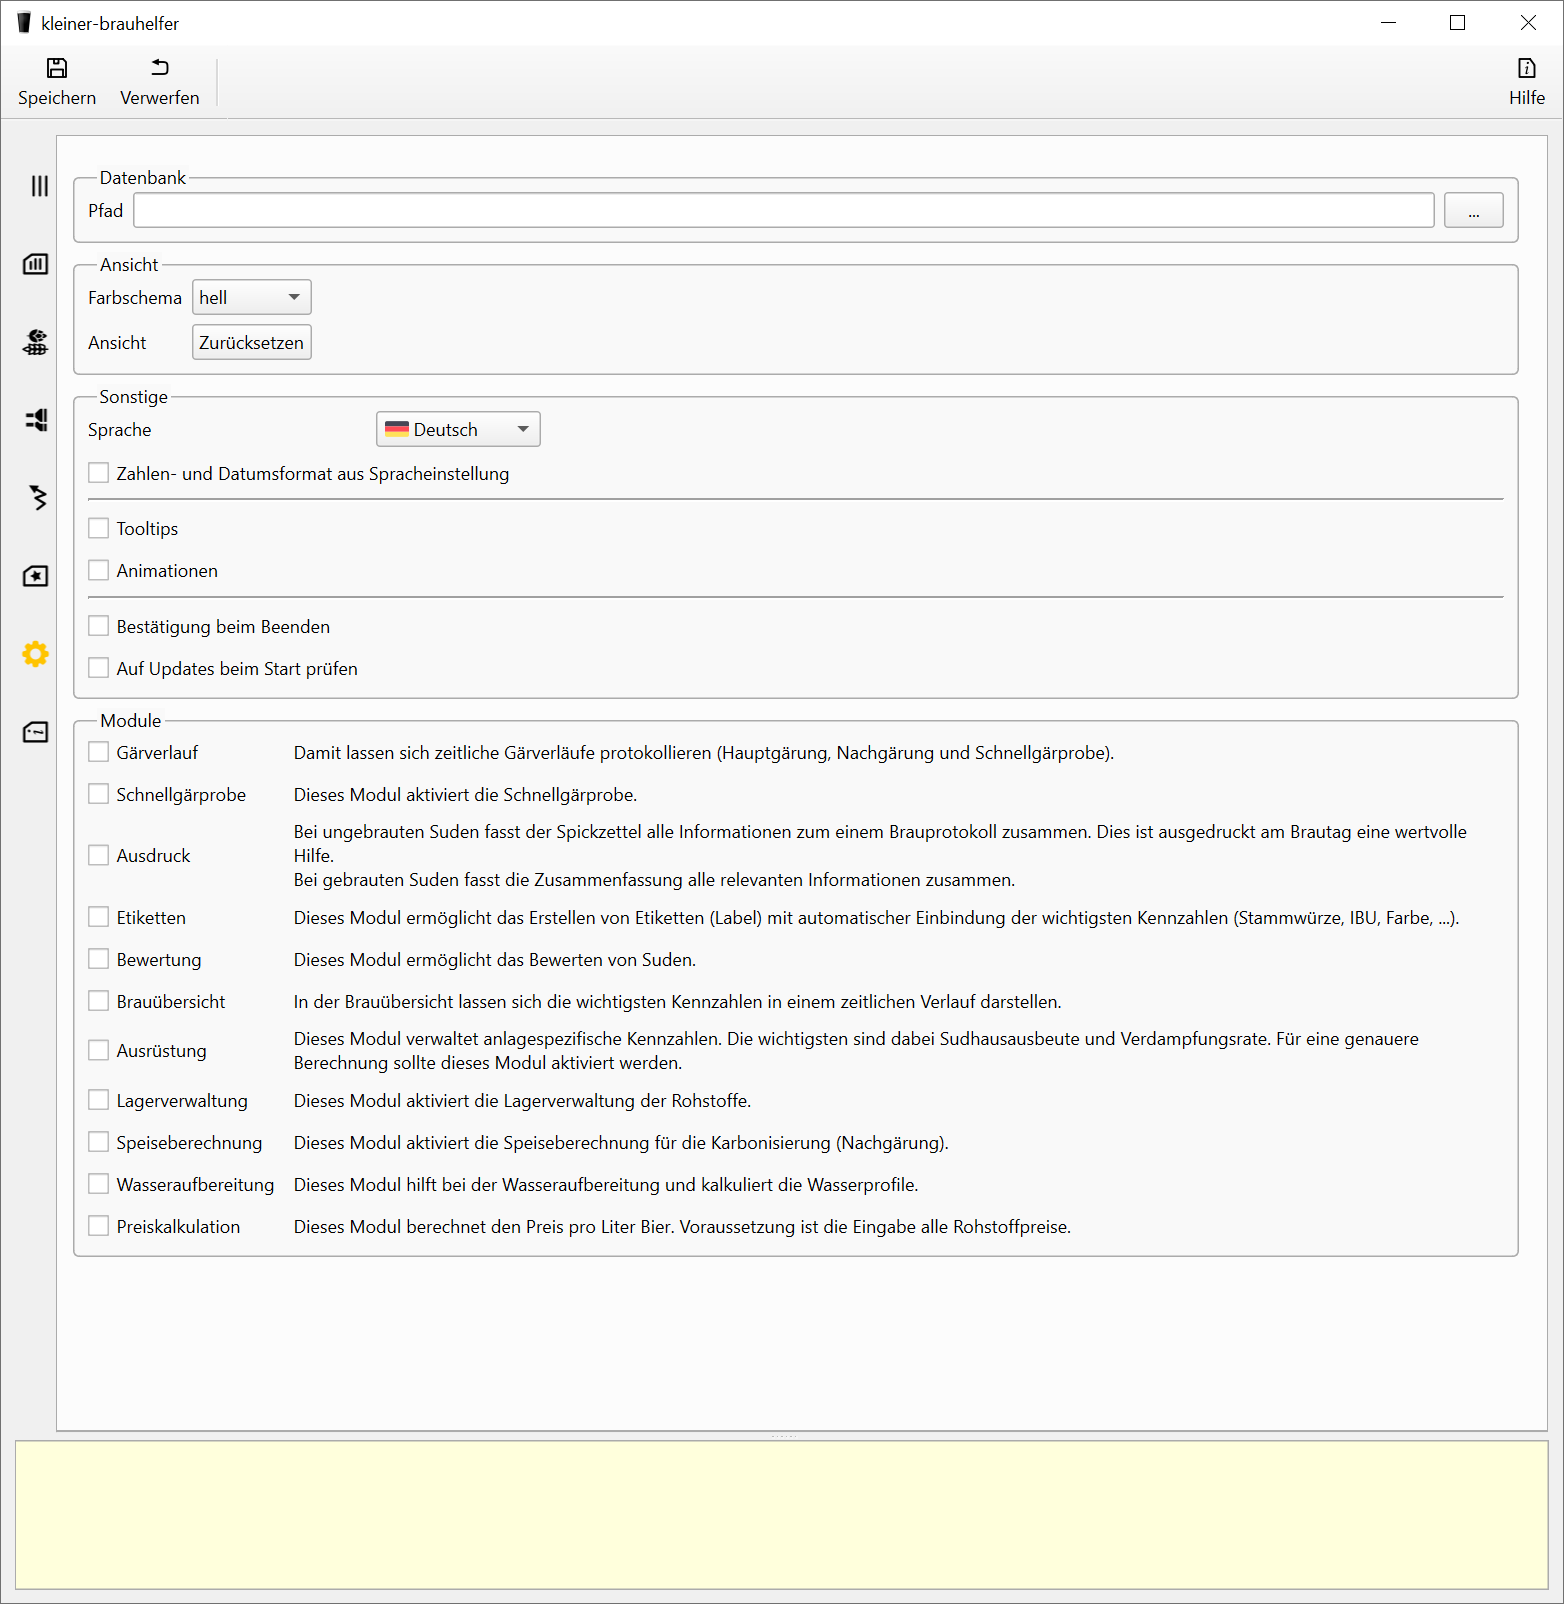Click the yellow gear settings icon
Image resolution: width=1564 pixels, height=1604 pixels.
(36, 654)
